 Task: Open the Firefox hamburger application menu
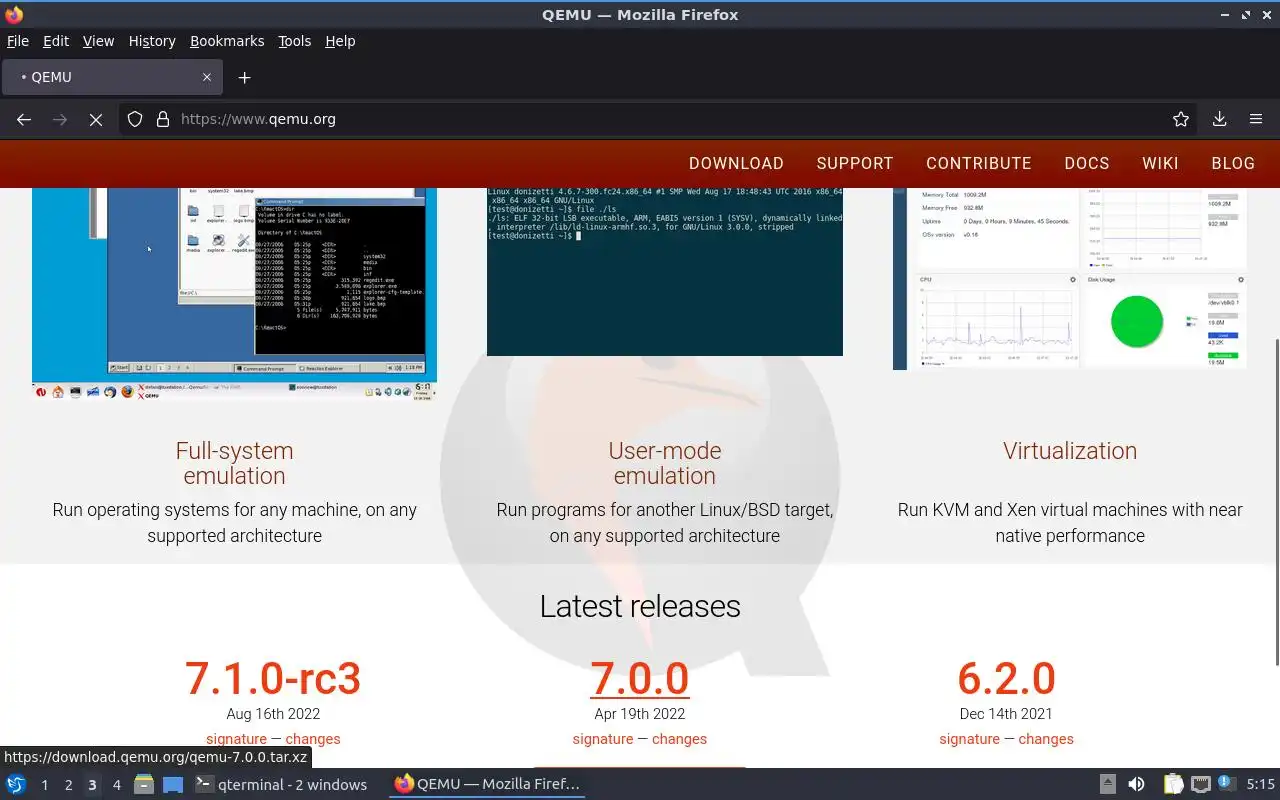coord(1256,119)
